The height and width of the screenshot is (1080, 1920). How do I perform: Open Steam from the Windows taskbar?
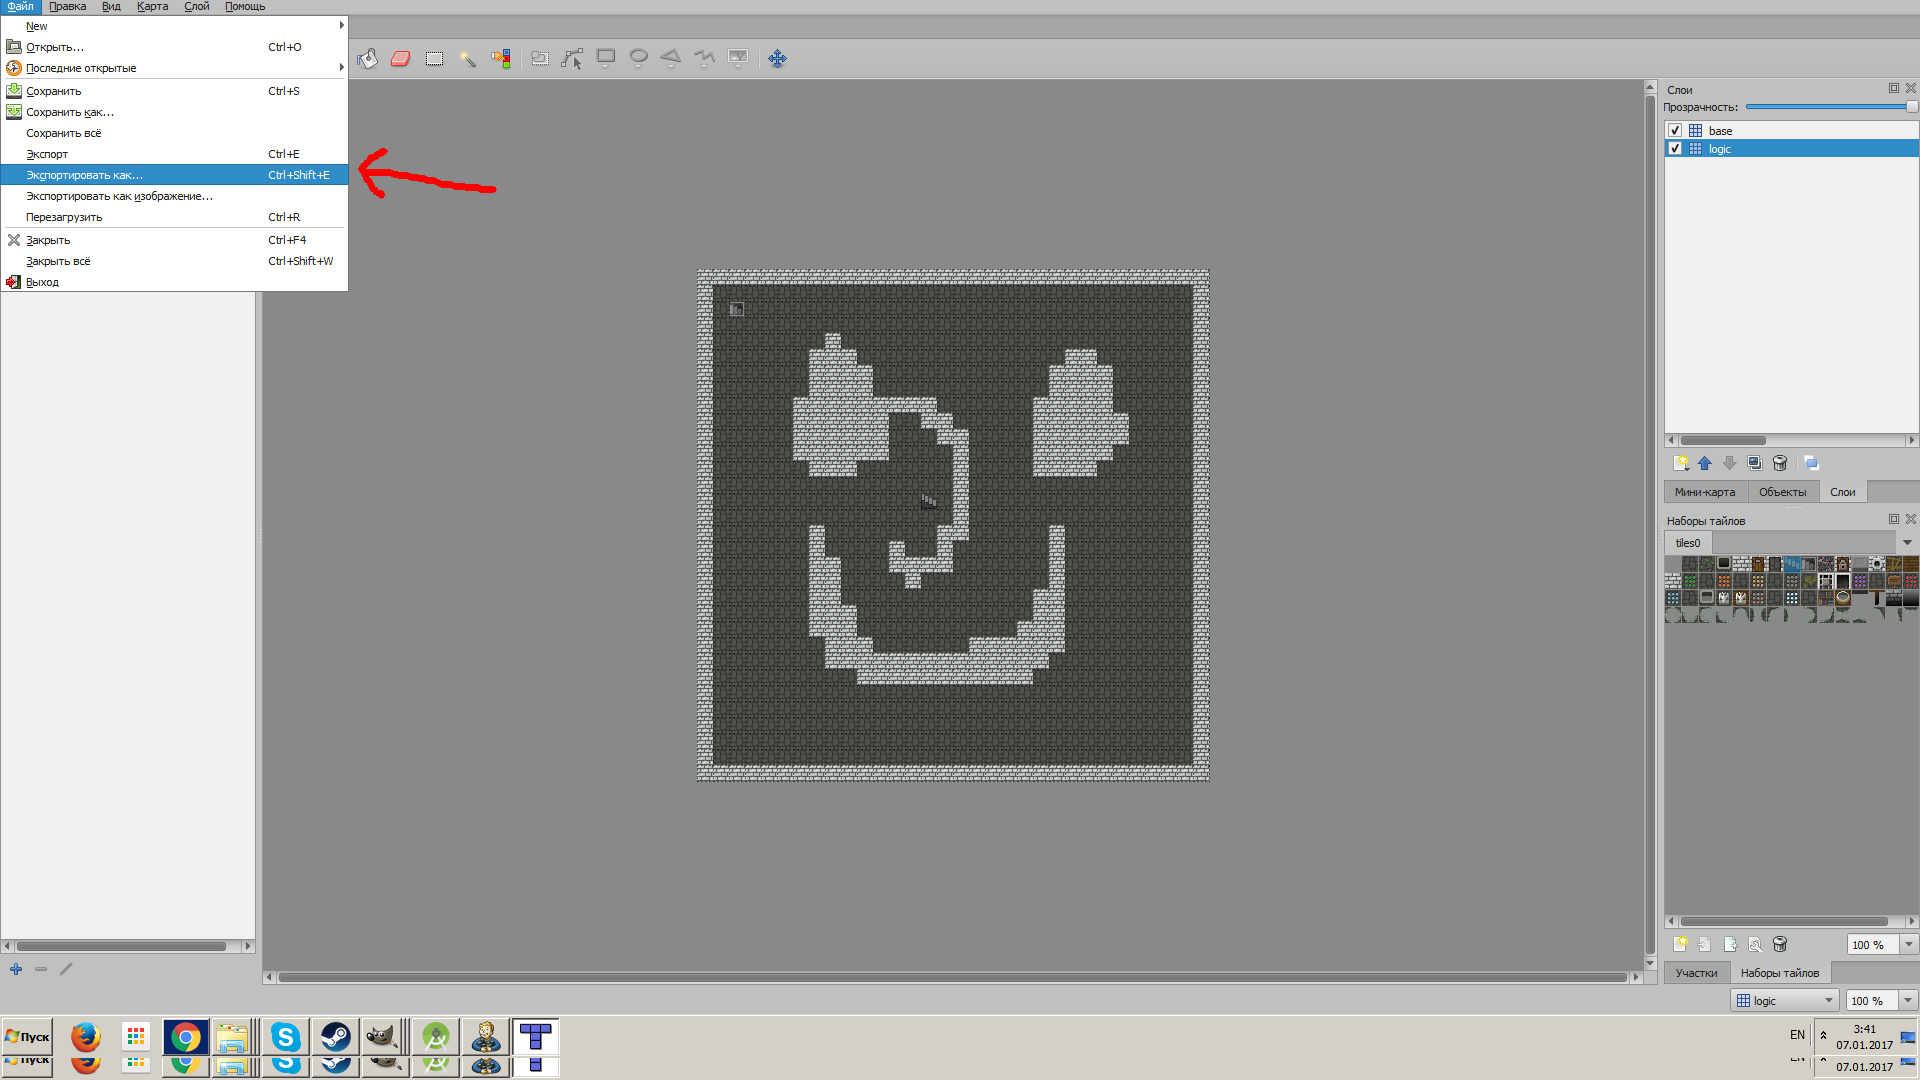coord(335,1037)
